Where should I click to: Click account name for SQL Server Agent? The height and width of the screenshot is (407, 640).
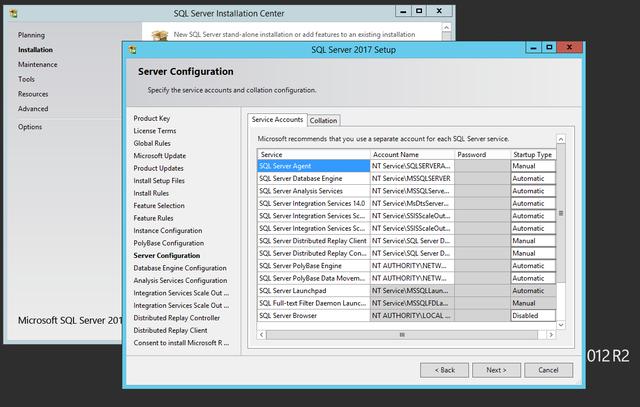(412, 166)
